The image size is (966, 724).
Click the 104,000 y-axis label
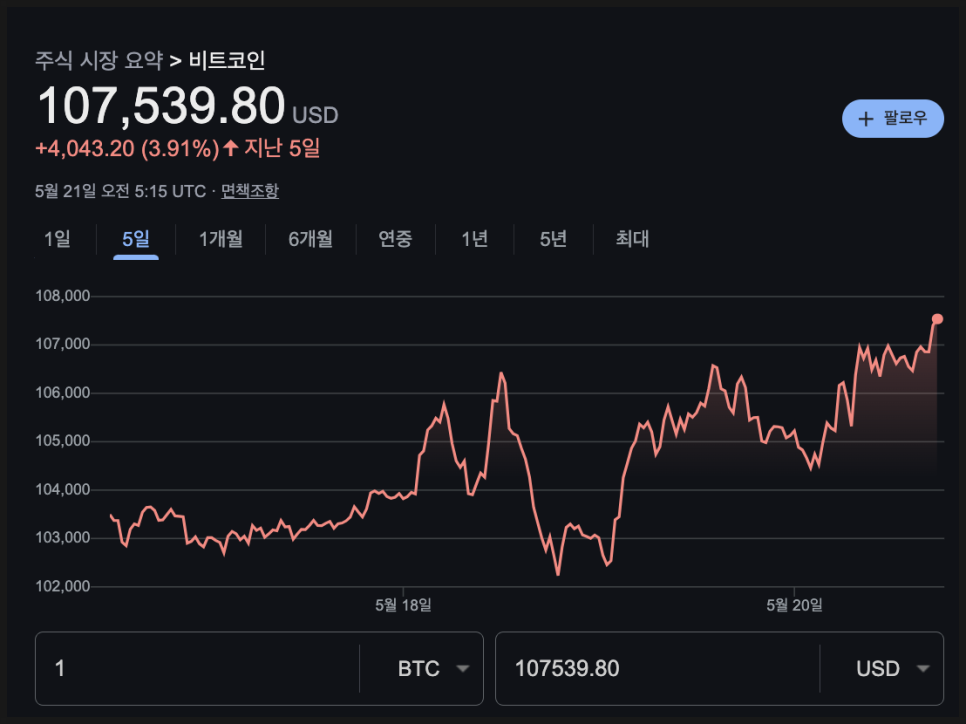coord(63,489)
